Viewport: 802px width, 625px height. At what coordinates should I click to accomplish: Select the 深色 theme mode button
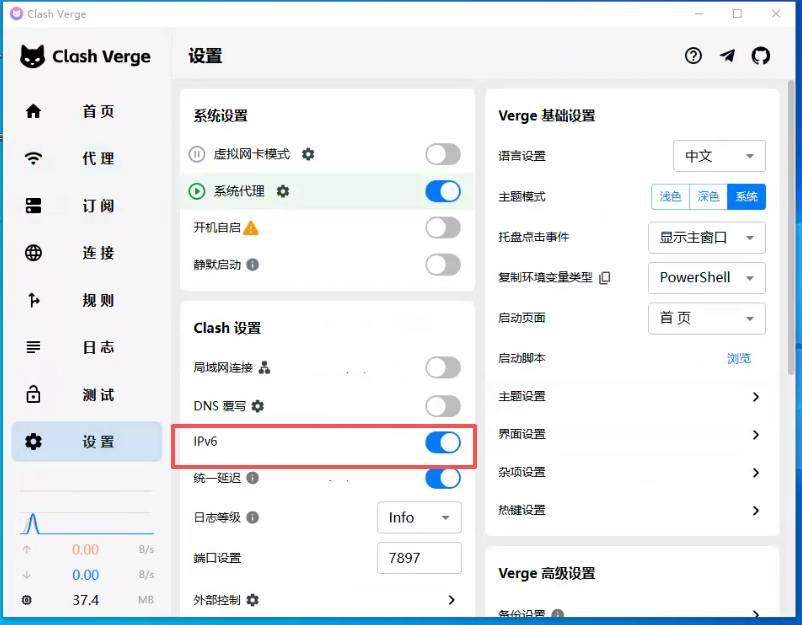(x=708, y=197)
